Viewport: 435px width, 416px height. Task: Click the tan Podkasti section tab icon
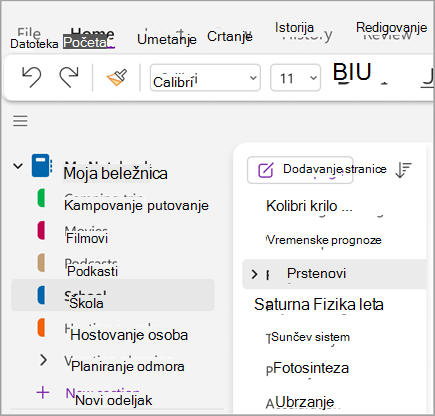(41, 263)
